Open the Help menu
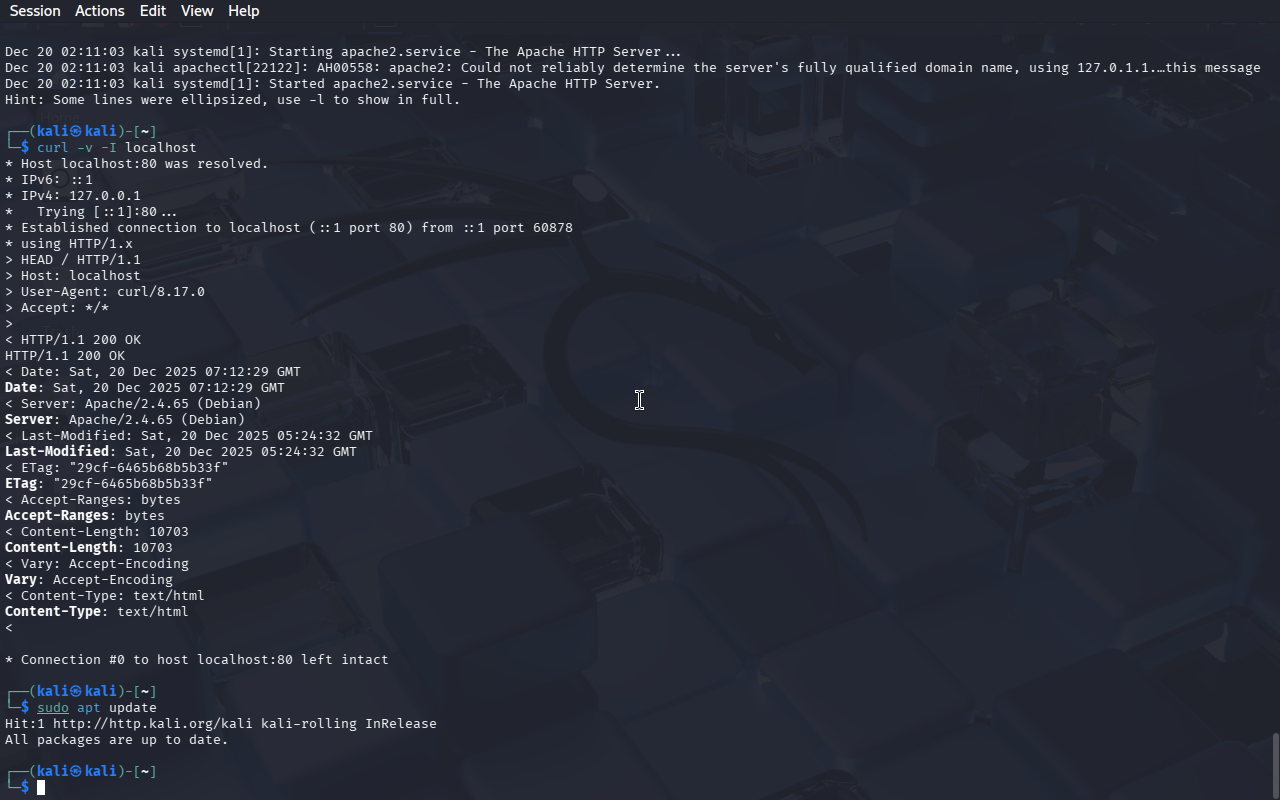Viewport: 1280px width, 800px height. click(x=244, y=11)
